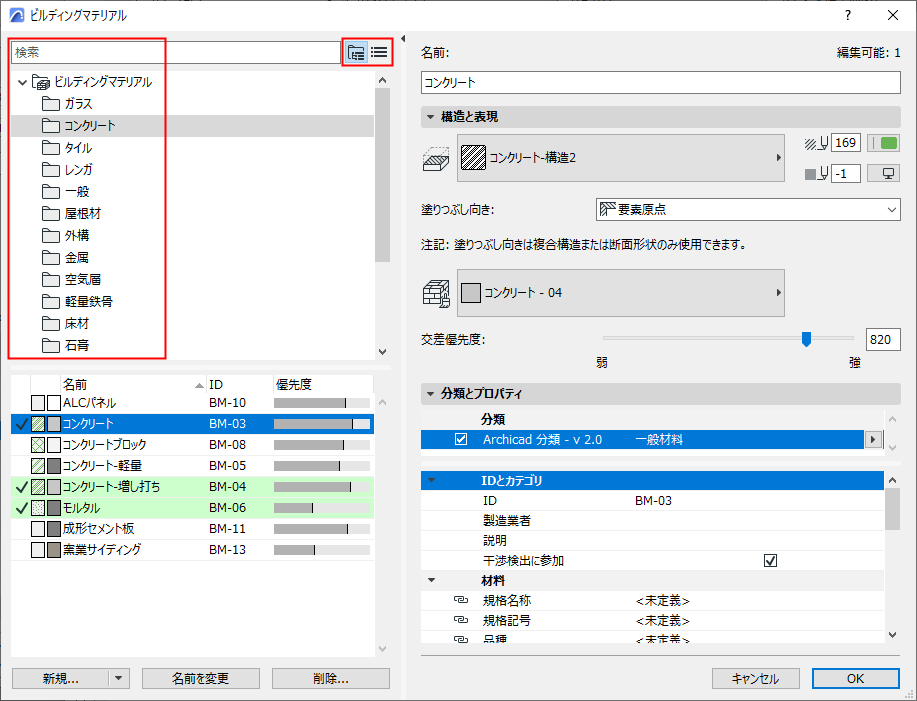Open the 金属 folder
The width and height of the screenshot is (917, 701).
pos(66,258)
